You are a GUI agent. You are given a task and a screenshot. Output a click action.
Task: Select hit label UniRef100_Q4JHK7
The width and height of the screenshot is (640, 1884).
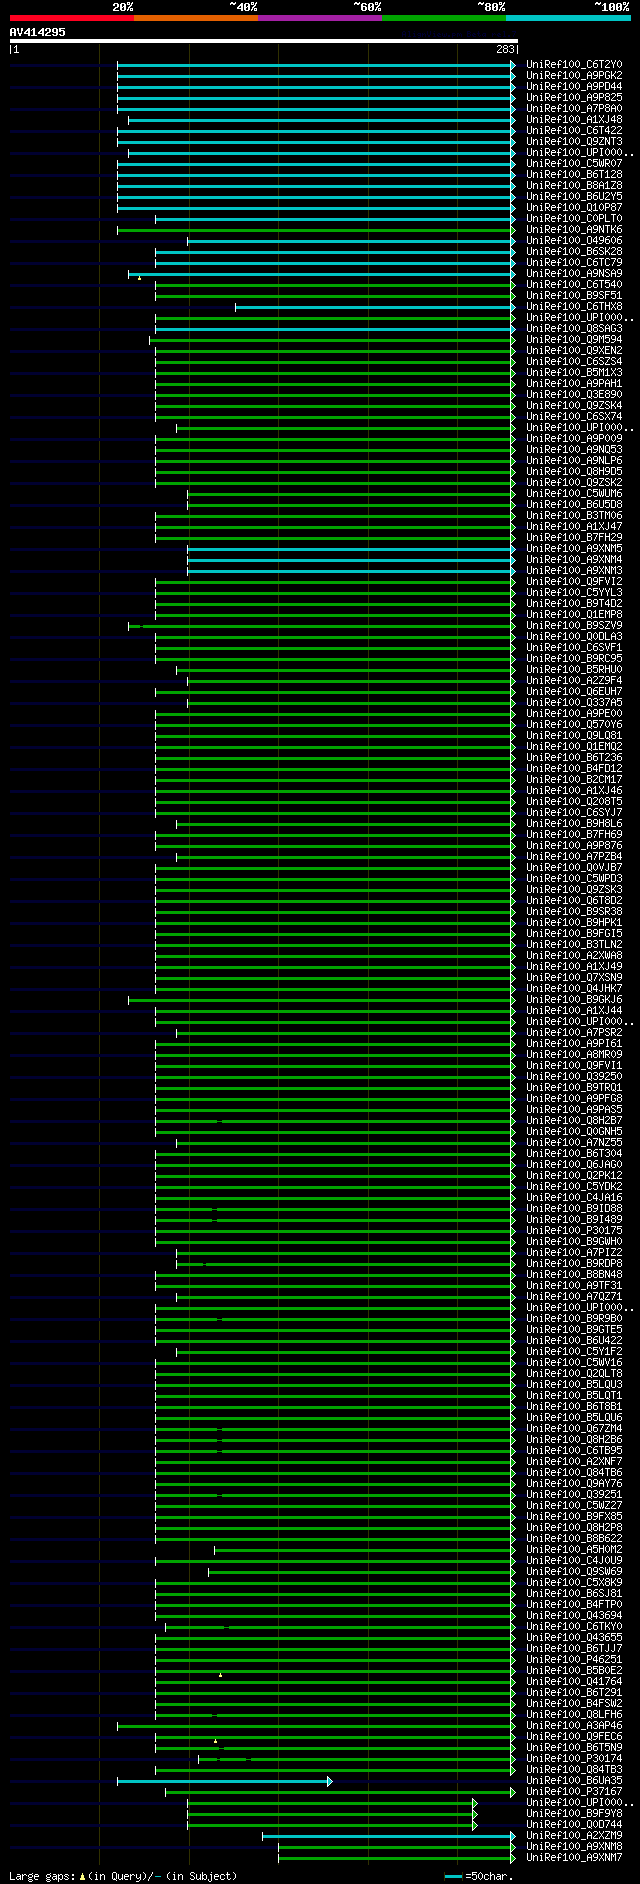574,989
